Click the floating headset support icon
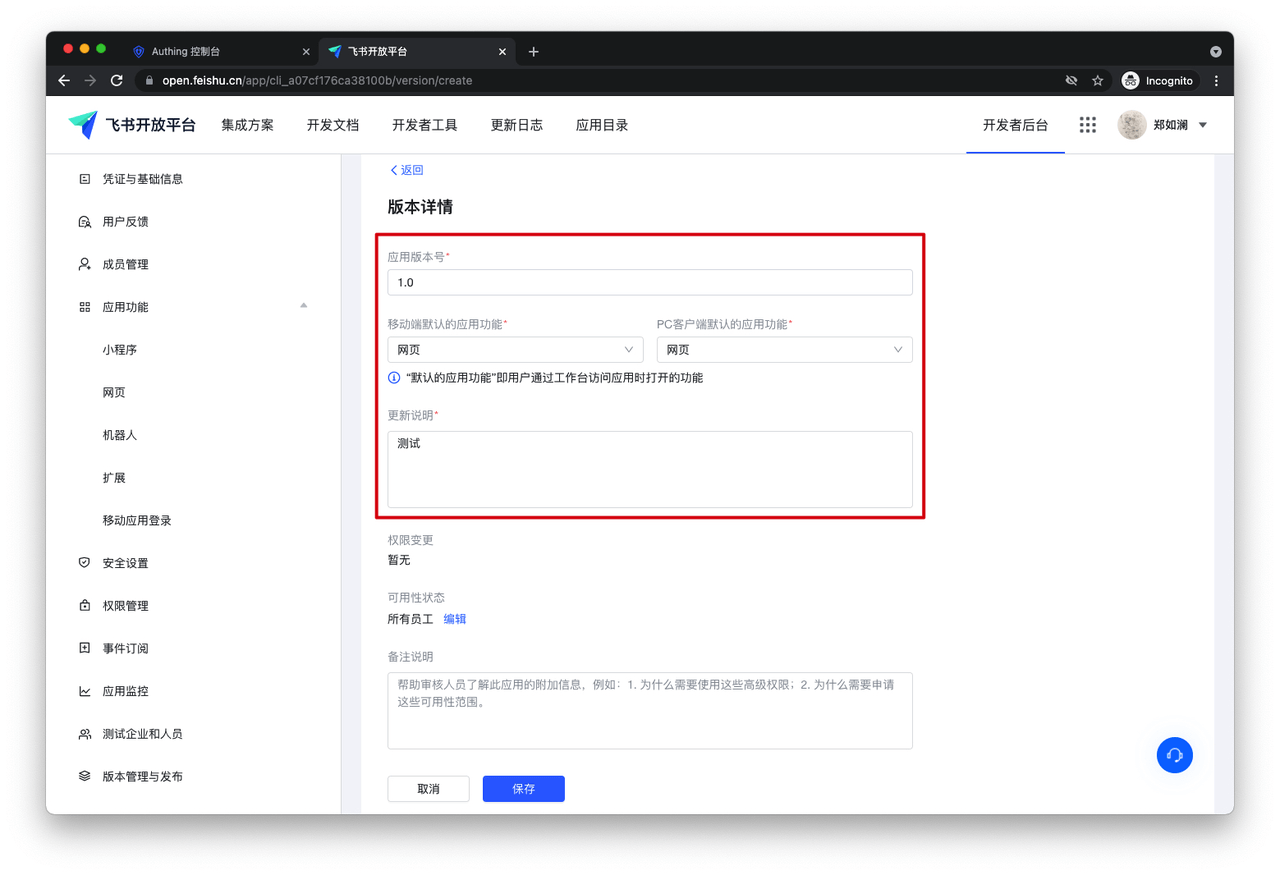The width and height of the screenshot is (1280, 875). point(1174,755)
